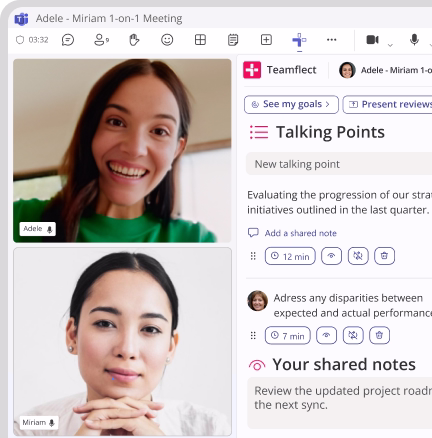Click the Talking Points list icon

(x=259, y=132)
